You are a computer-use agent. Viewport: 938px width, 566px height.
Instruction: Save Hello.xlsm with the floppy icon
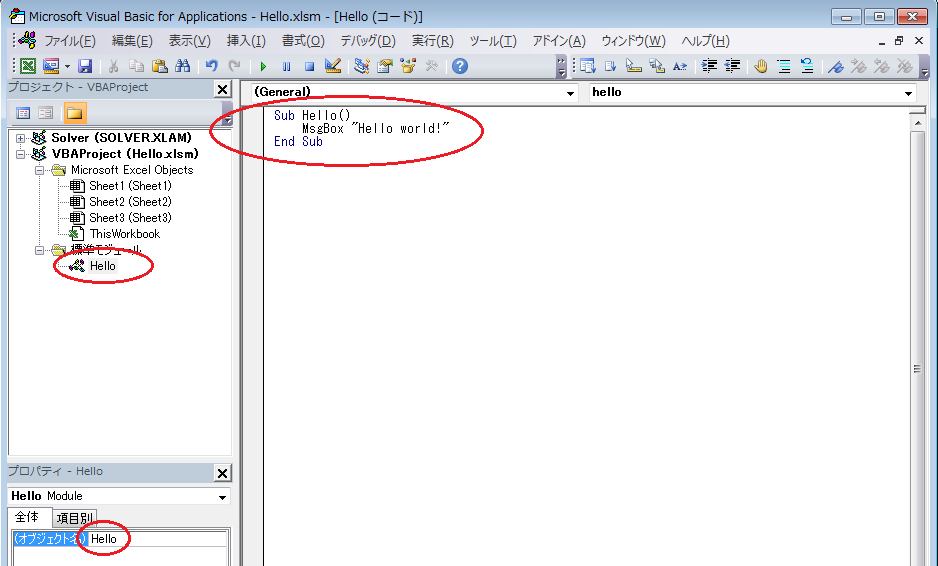click(x=85, y=66)
